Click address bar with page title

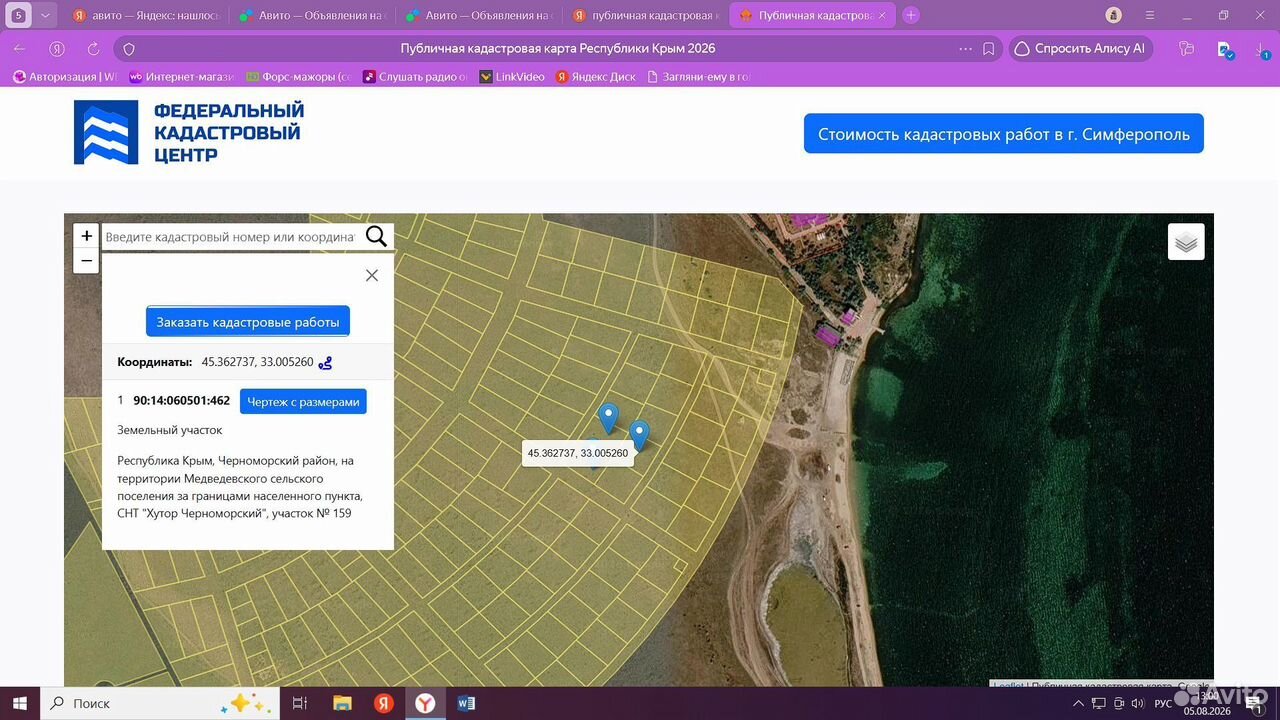pos(558,48)
